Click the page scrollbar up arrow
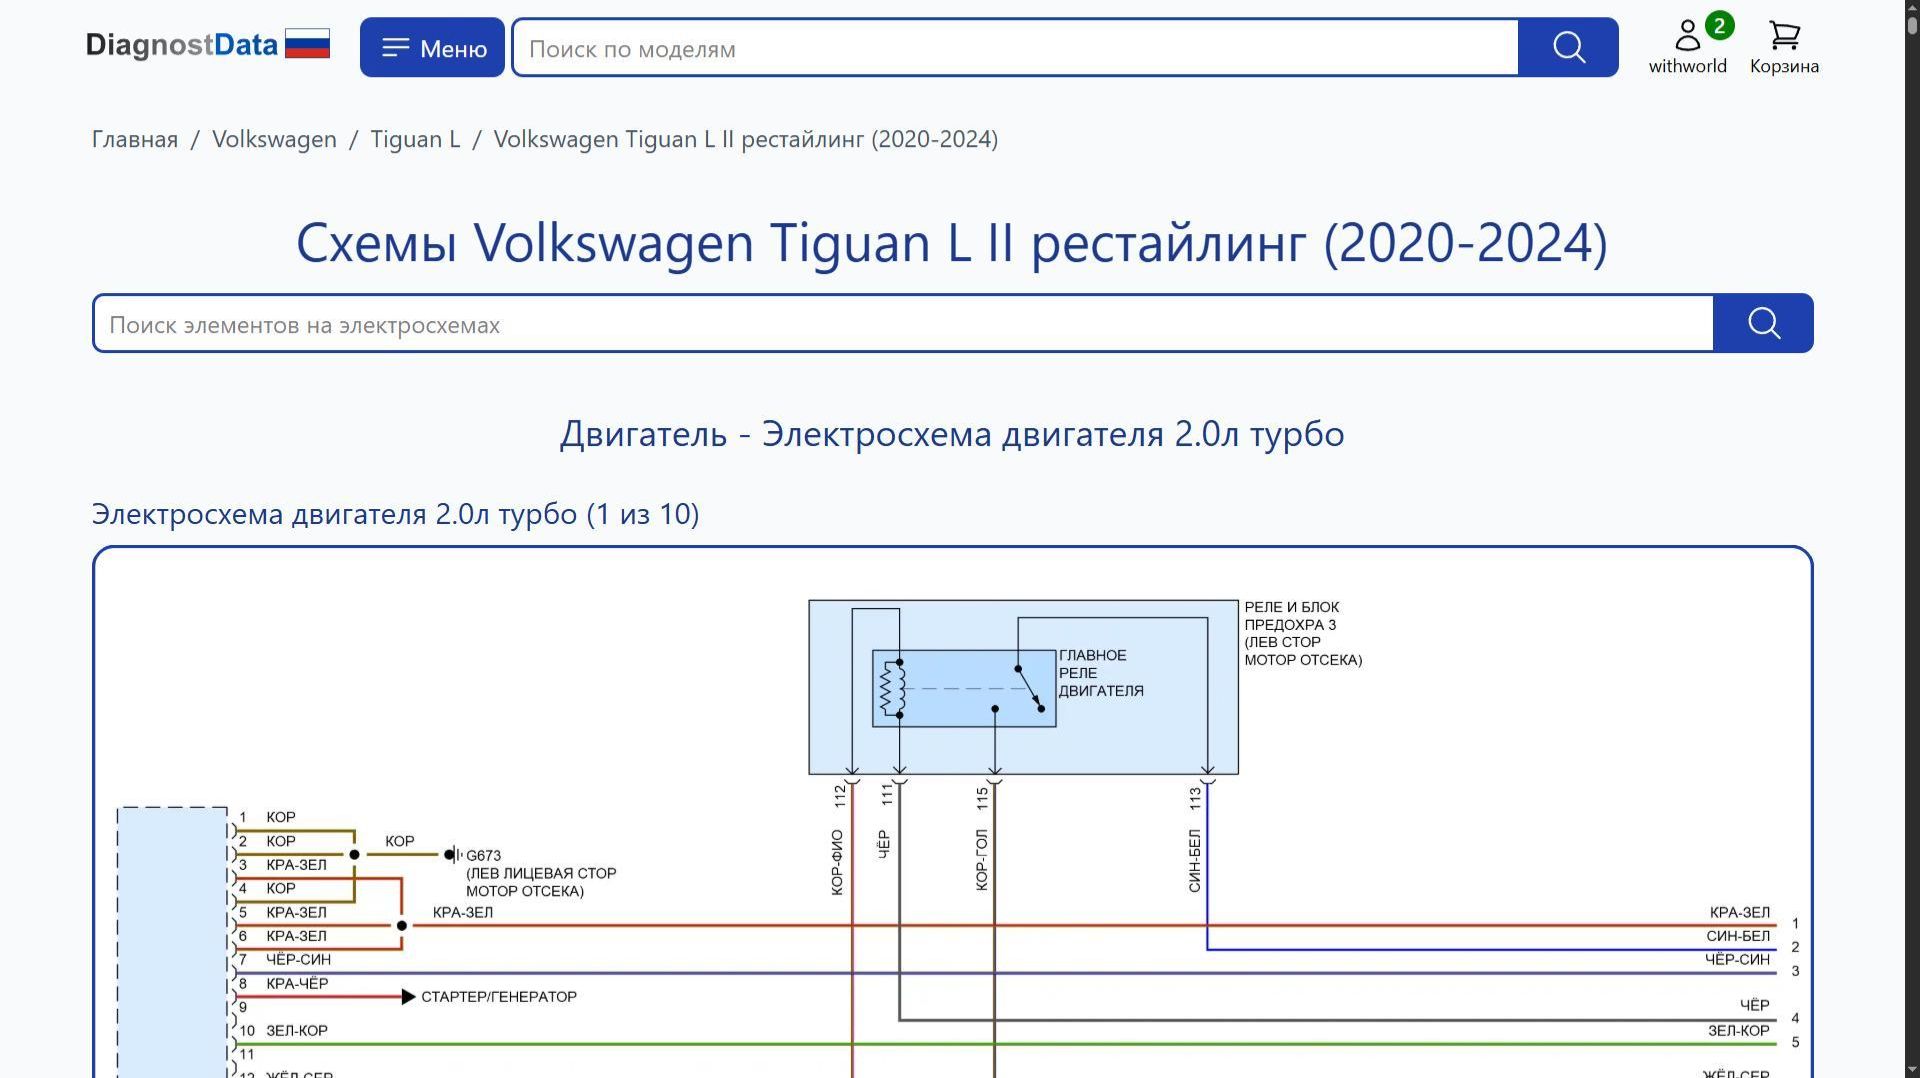The image size is (1920, 1078). 1912,8
